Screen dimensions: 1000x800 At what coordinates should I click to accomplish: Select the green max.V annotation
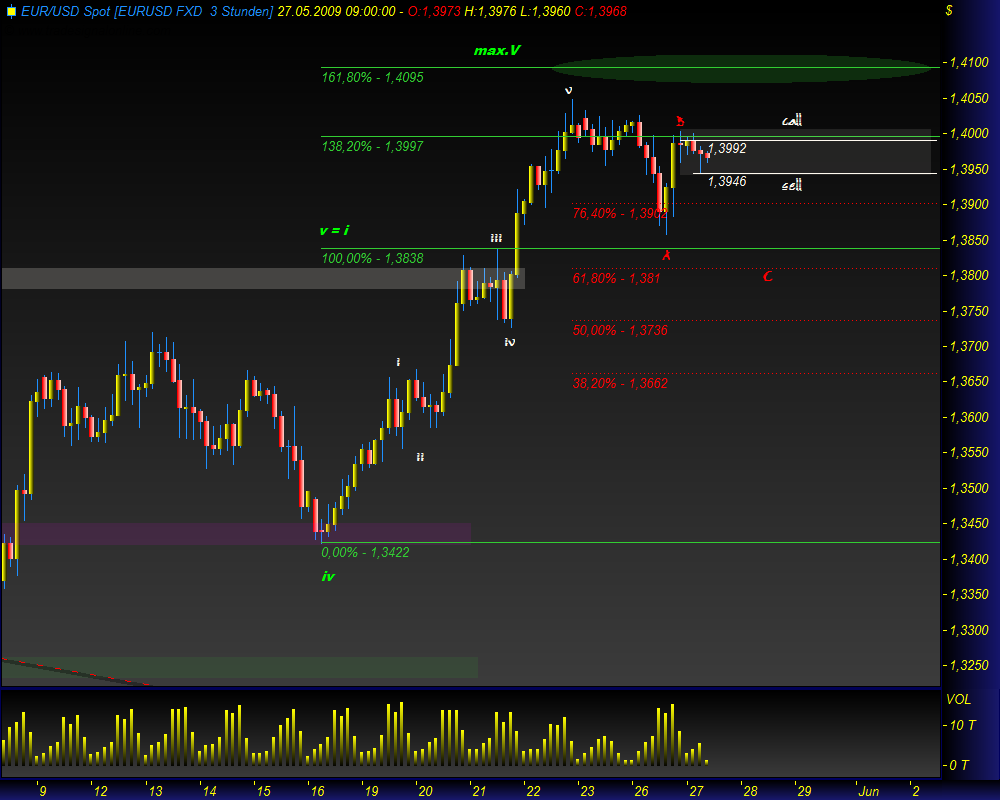pyautogui.click(x=497, y=50)
